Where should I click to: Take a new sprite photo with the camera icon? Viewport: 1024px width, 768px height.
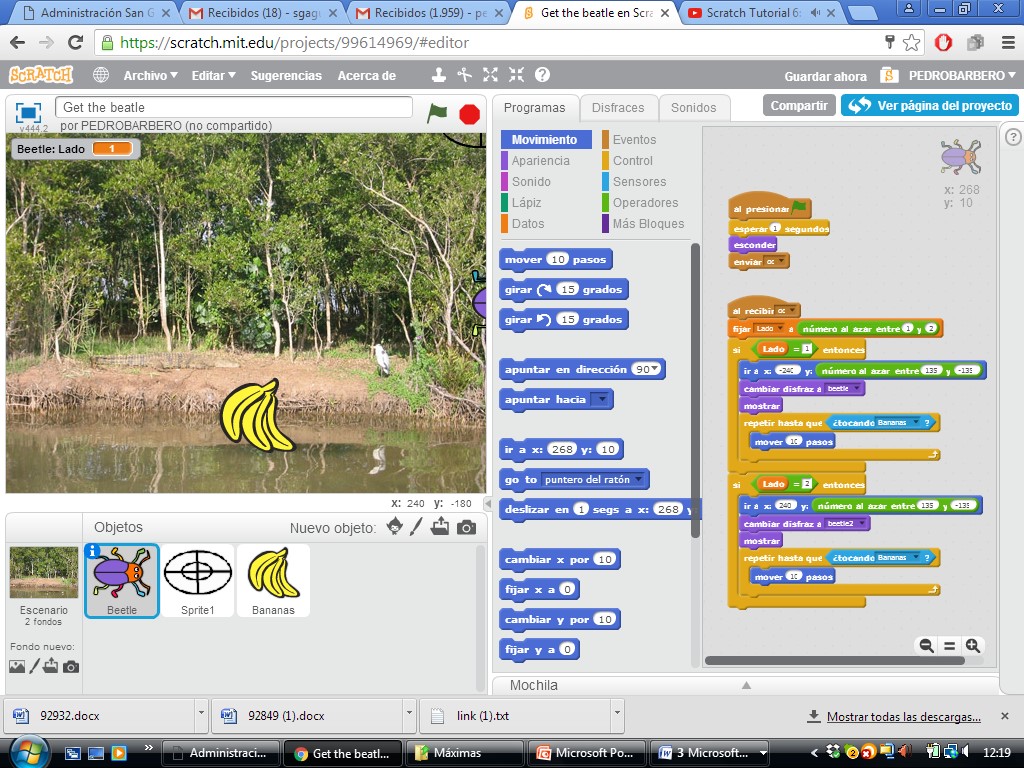465,527
